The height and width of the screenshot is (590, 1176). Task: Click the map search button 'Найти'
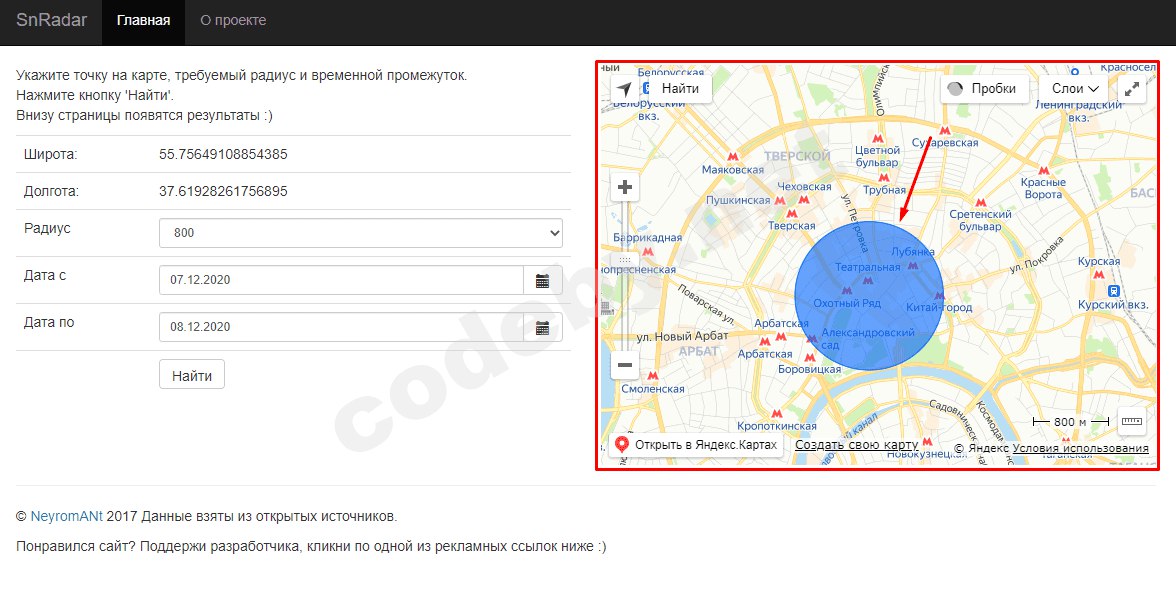pyautogui.click(x=680, y=88)
